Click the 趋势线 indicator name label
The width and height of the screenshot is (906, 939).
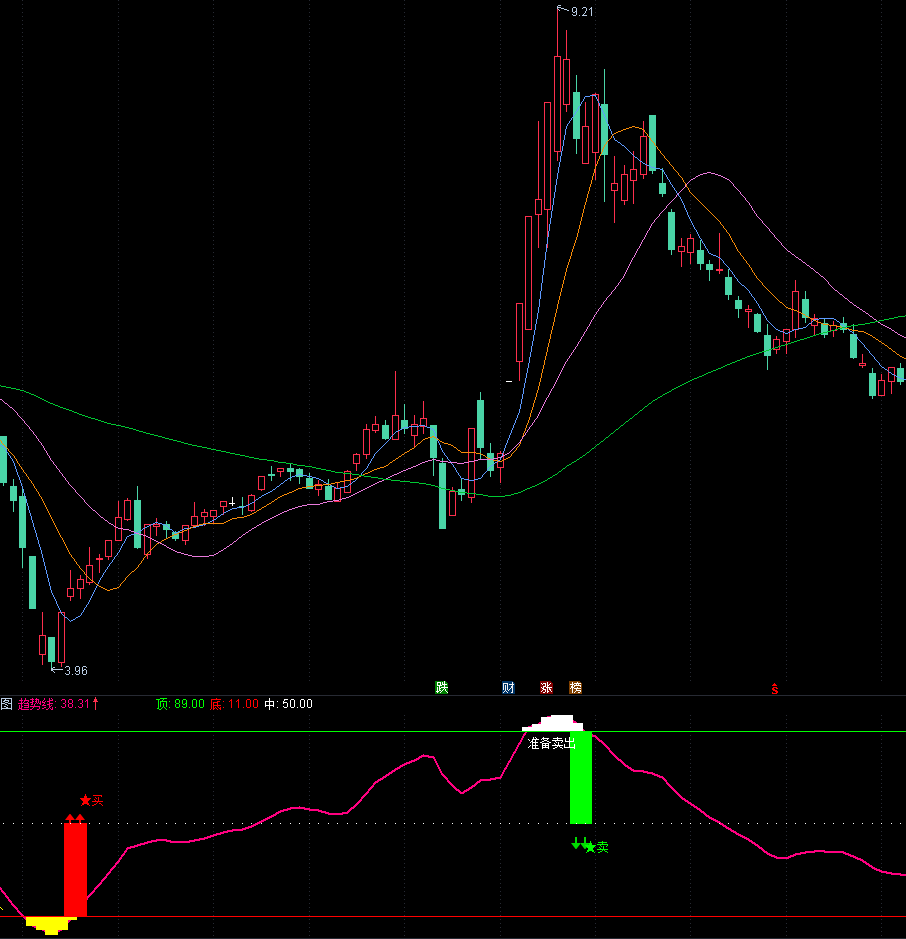tap(38, 704)
